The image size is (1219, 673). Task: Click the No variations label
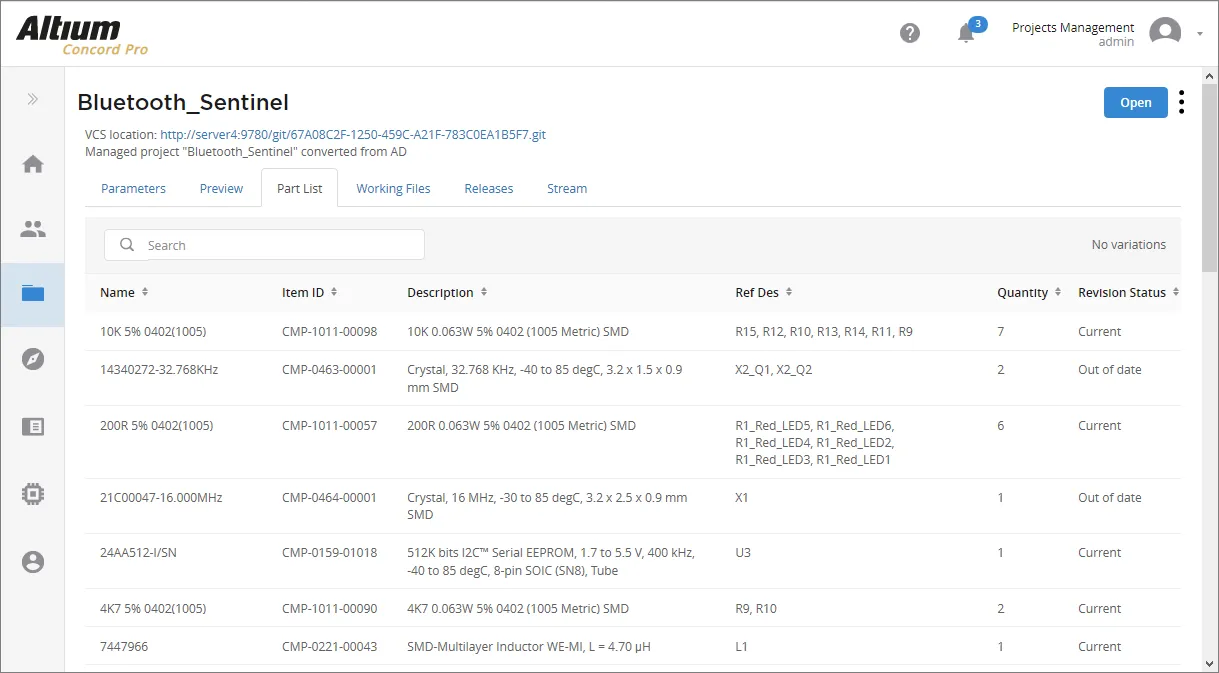tap(1128, 244)
